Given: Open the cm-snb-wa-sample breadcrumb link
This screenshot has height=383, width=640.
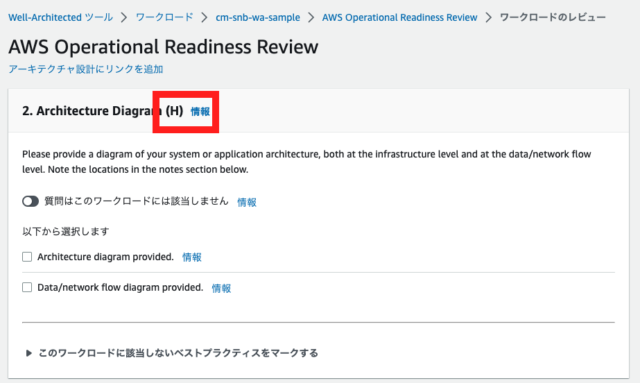Looking at the screenshot, I should (x=258, y=18).
